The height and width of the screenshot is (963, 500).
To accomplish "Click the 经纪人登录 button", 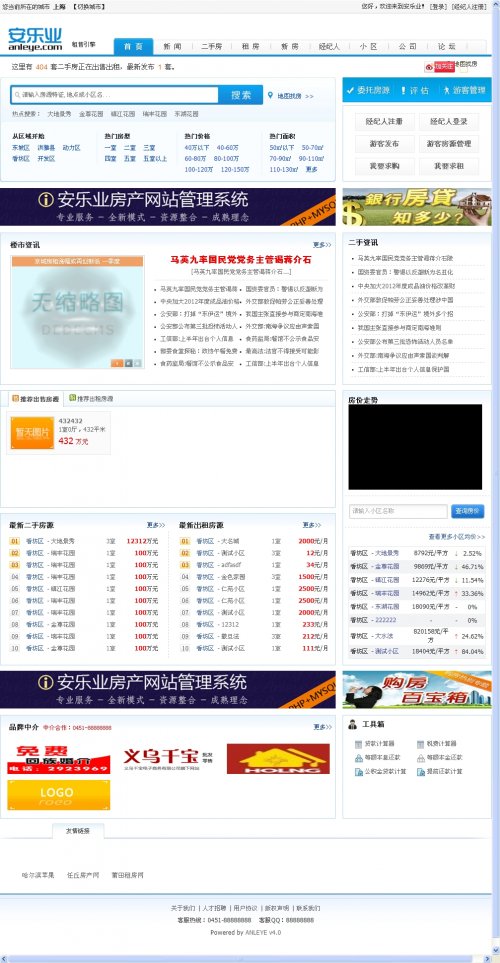I will point(449,122).
